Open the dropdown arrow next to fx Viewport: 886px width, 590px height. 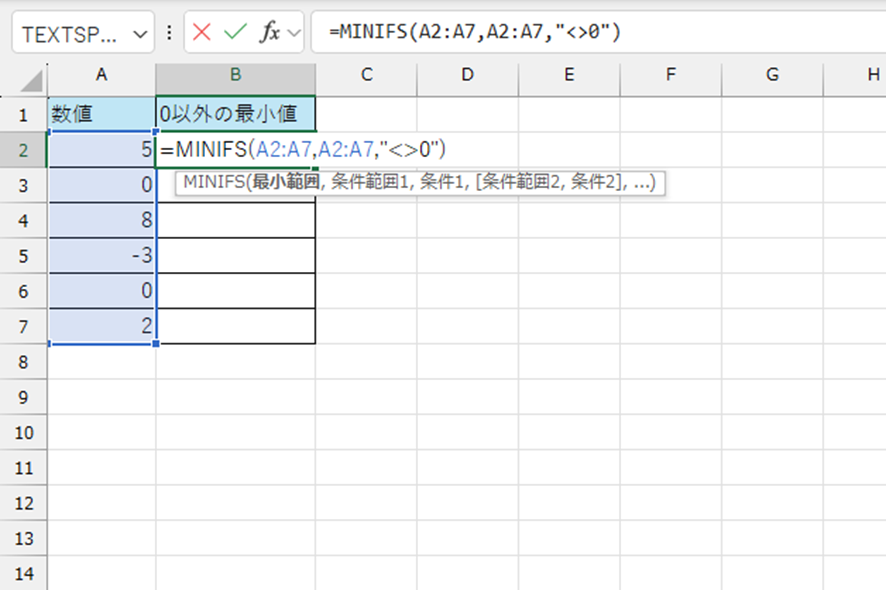click(x=293, y=33)
